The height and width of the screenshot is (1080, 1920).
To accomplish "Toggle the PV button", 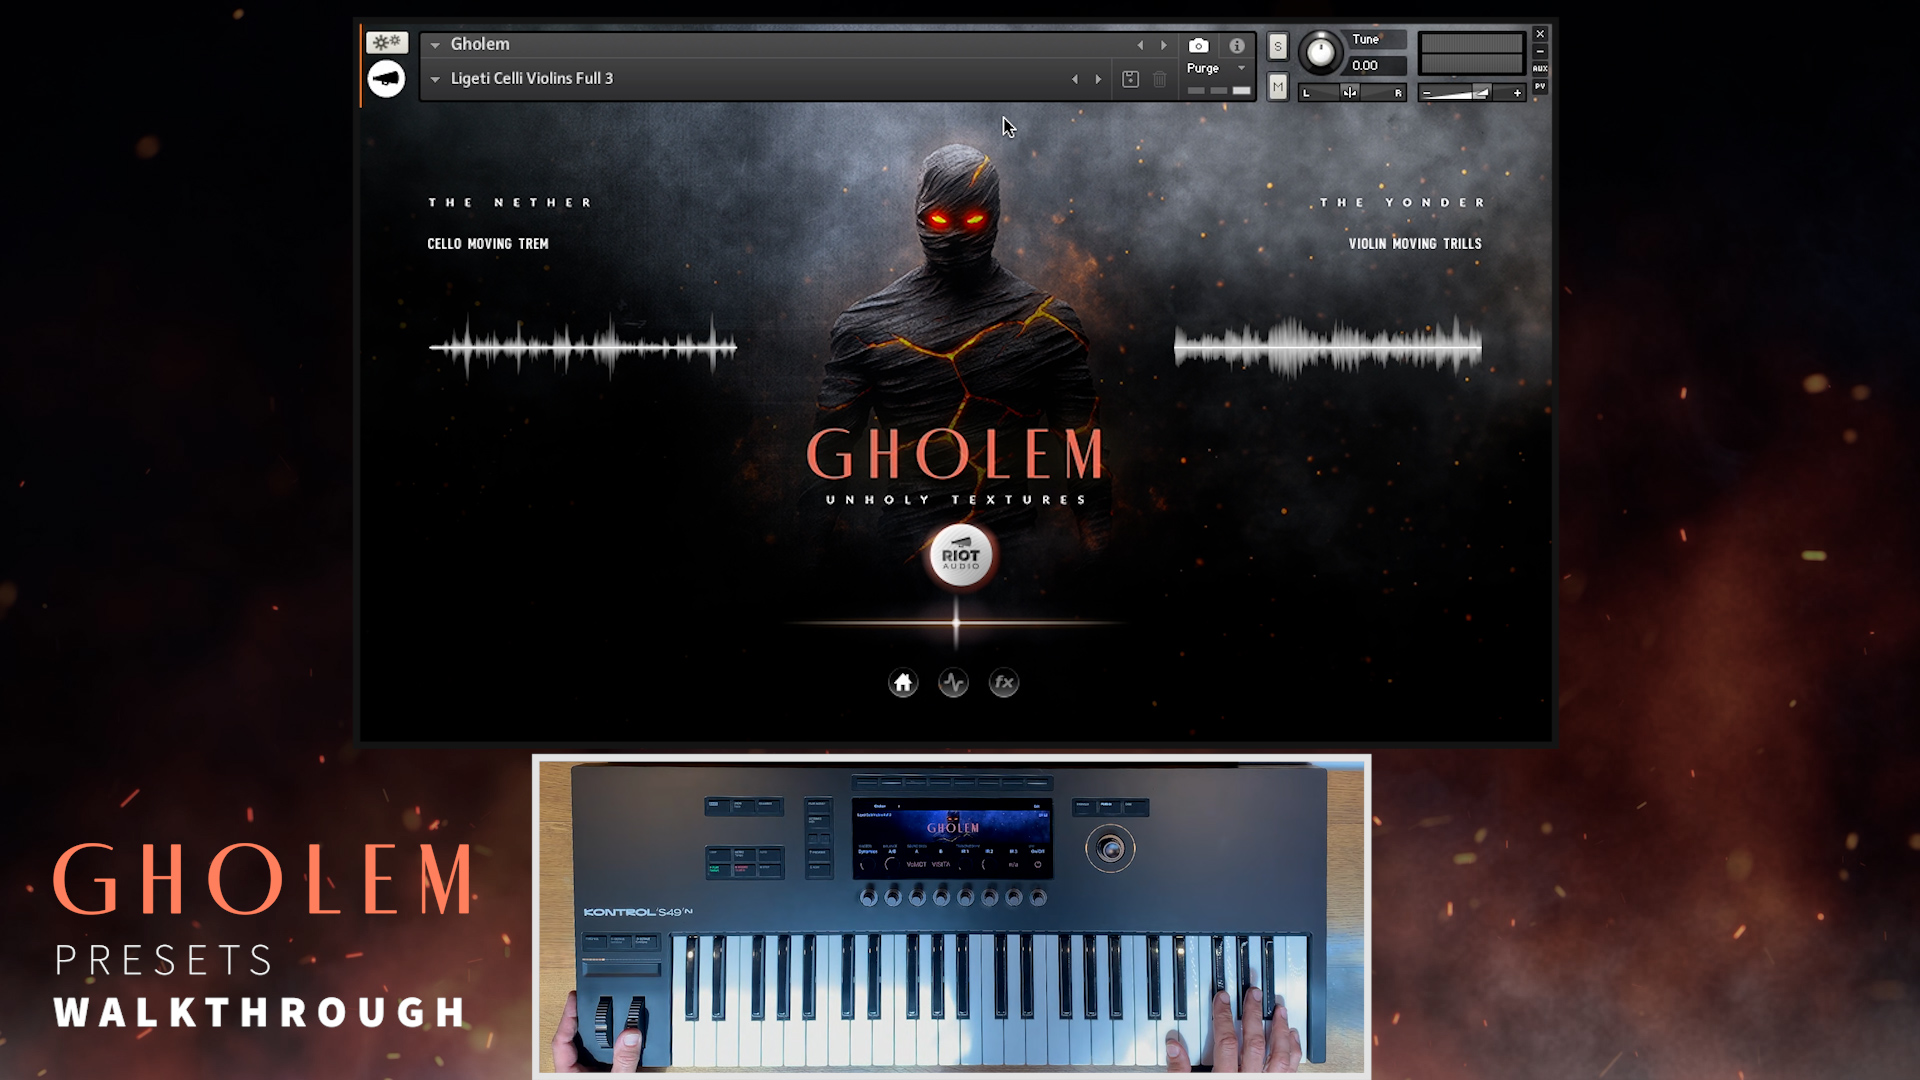I will click(x=1540, y=87).
